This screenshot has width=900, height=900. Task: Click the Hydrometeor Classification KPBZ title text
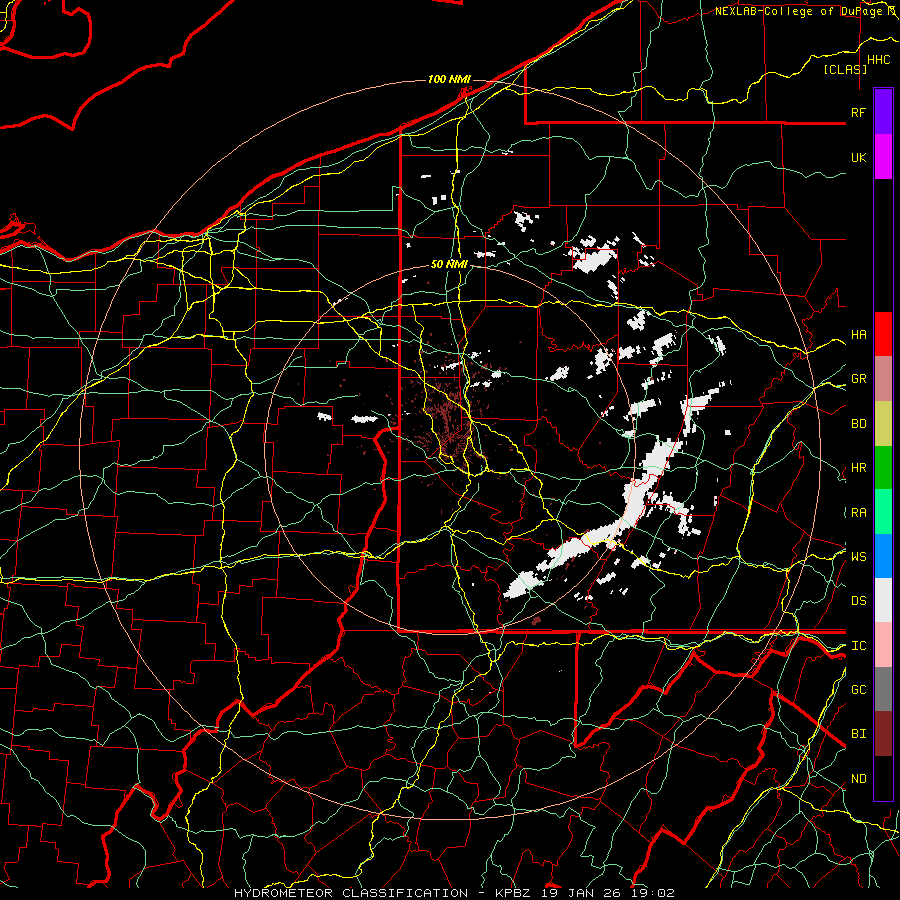click(x=454, y=893)
